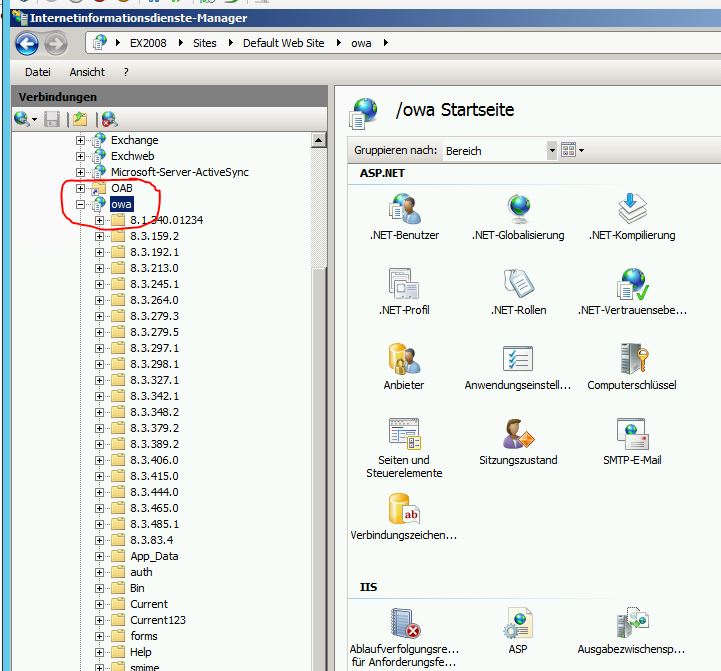
Task: Click the up-one-level folder icon
Action: 80,120
